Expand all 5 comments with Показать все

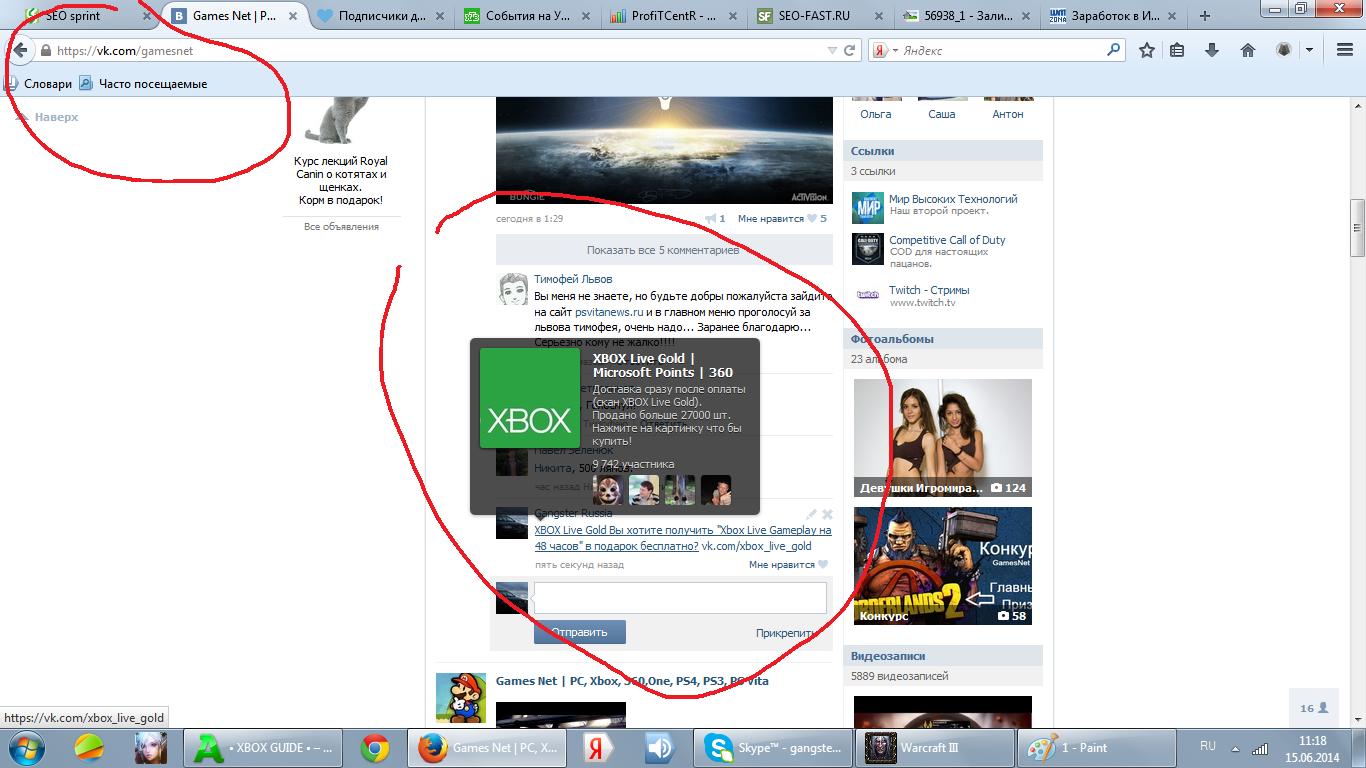click(663, 250)
